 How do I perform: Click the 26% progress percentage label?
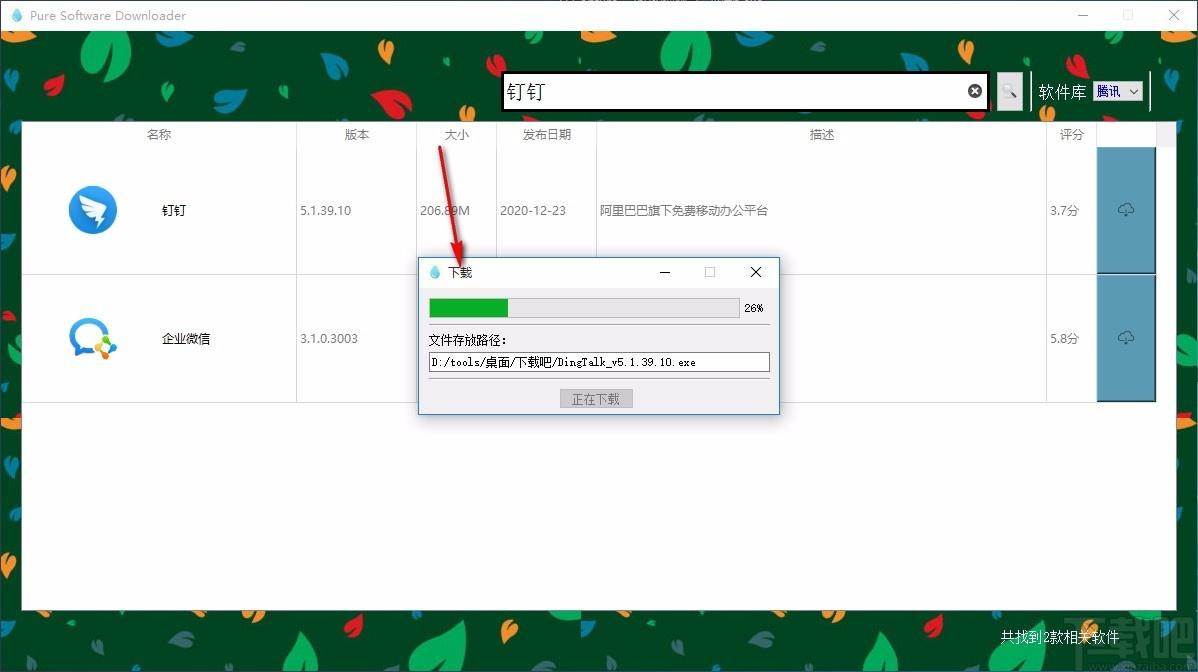(x=753, y=308)
